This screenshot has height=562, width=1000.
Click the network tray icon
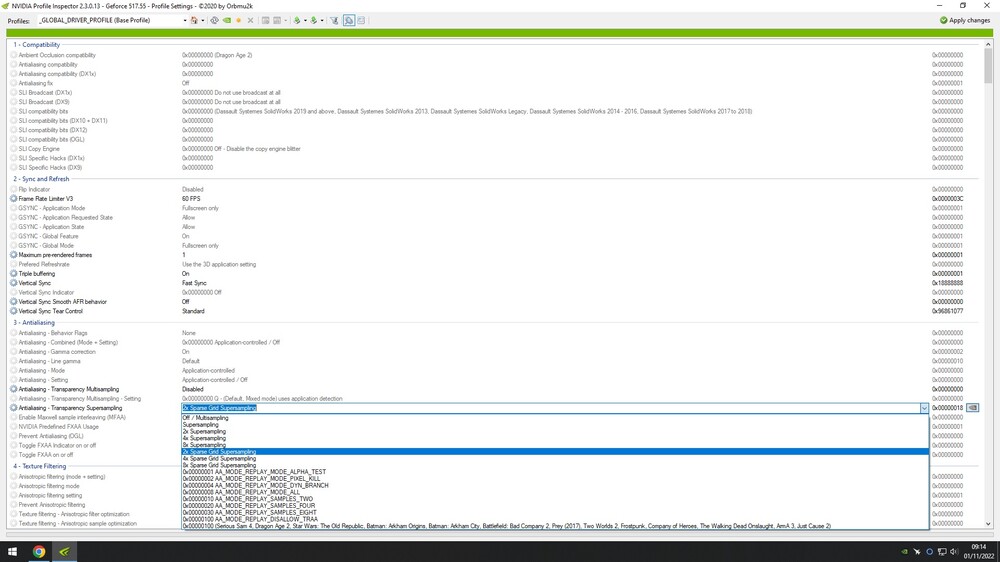(x=942, y=552)
